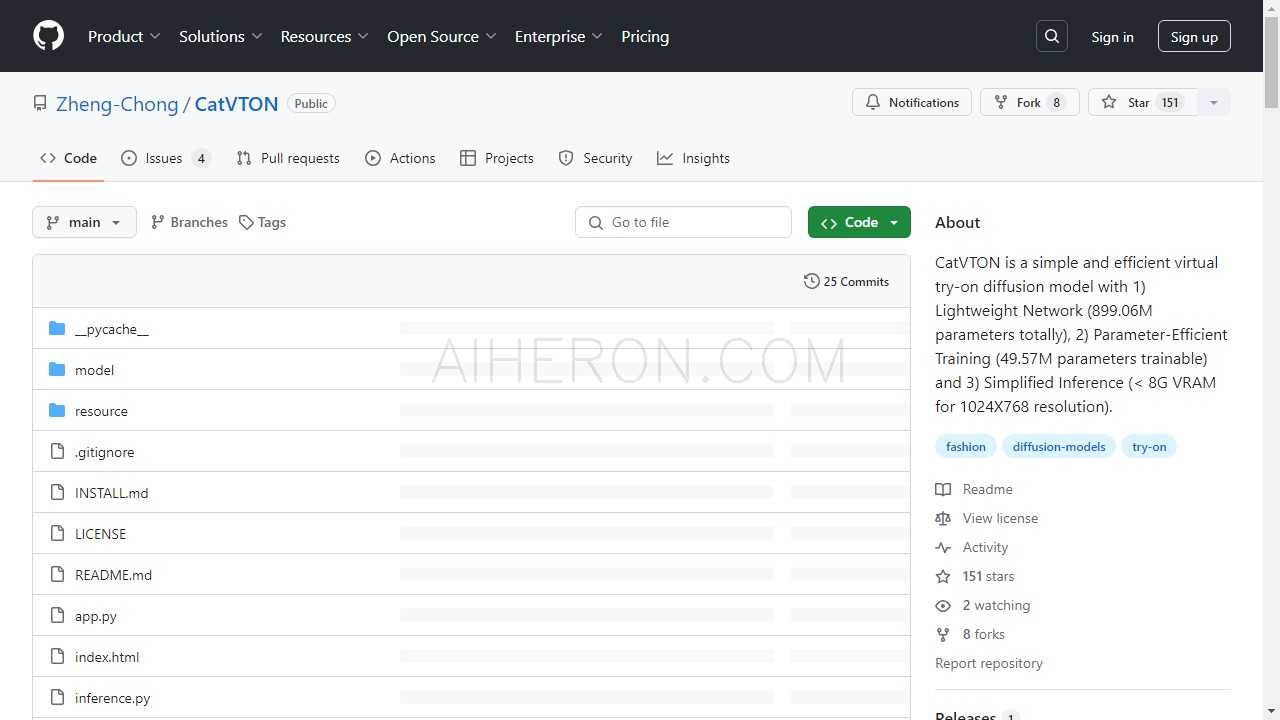
Task: Expand the main branch selector
Action: 84,222
